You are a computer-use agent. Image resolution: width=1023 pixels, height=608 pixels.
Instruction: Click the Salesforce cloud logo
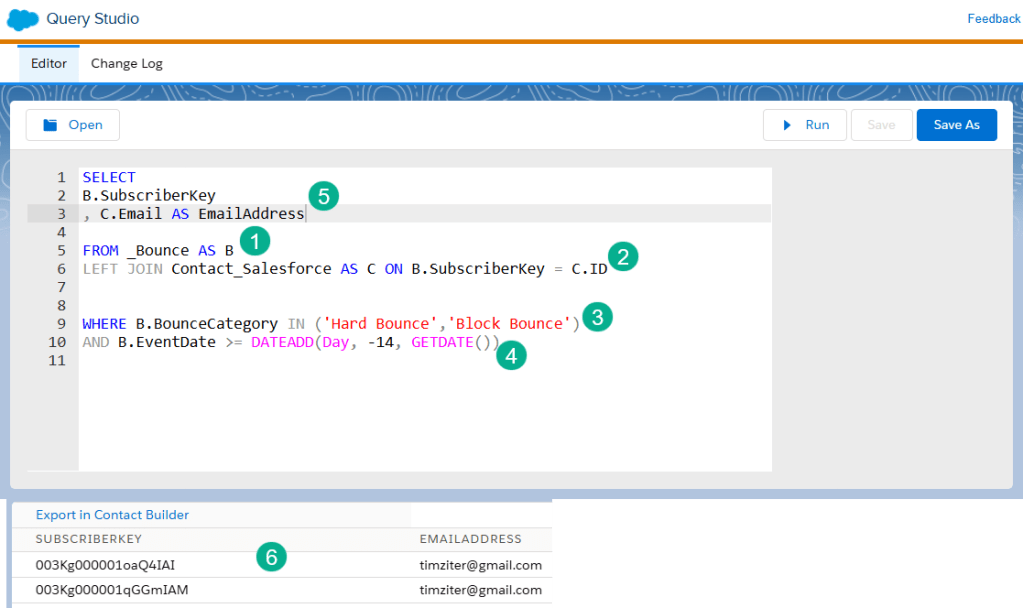pos(22,19)
